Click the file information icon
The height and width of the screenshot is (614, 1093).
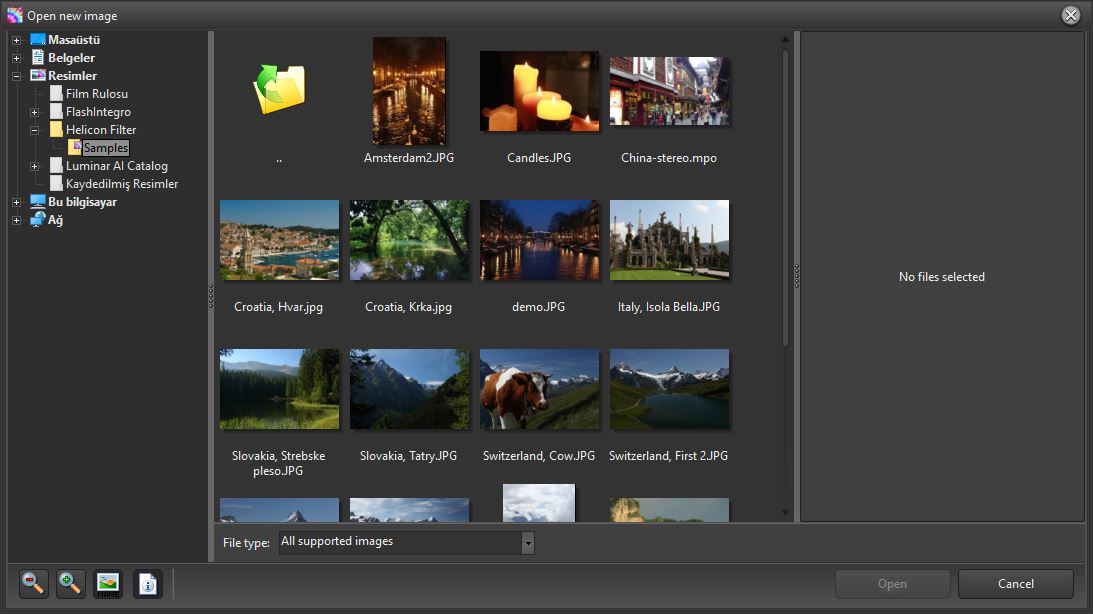[147, 583]
